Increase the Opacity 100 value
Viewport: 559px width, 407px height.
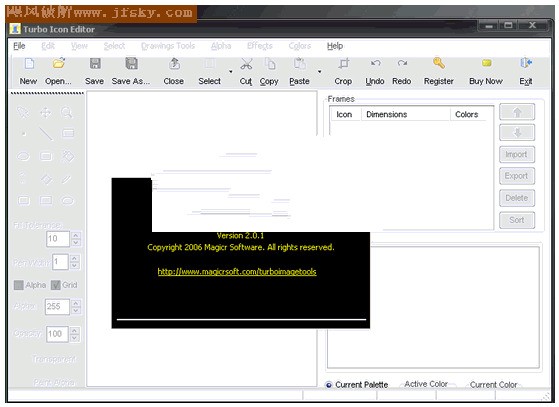(75, 330)
